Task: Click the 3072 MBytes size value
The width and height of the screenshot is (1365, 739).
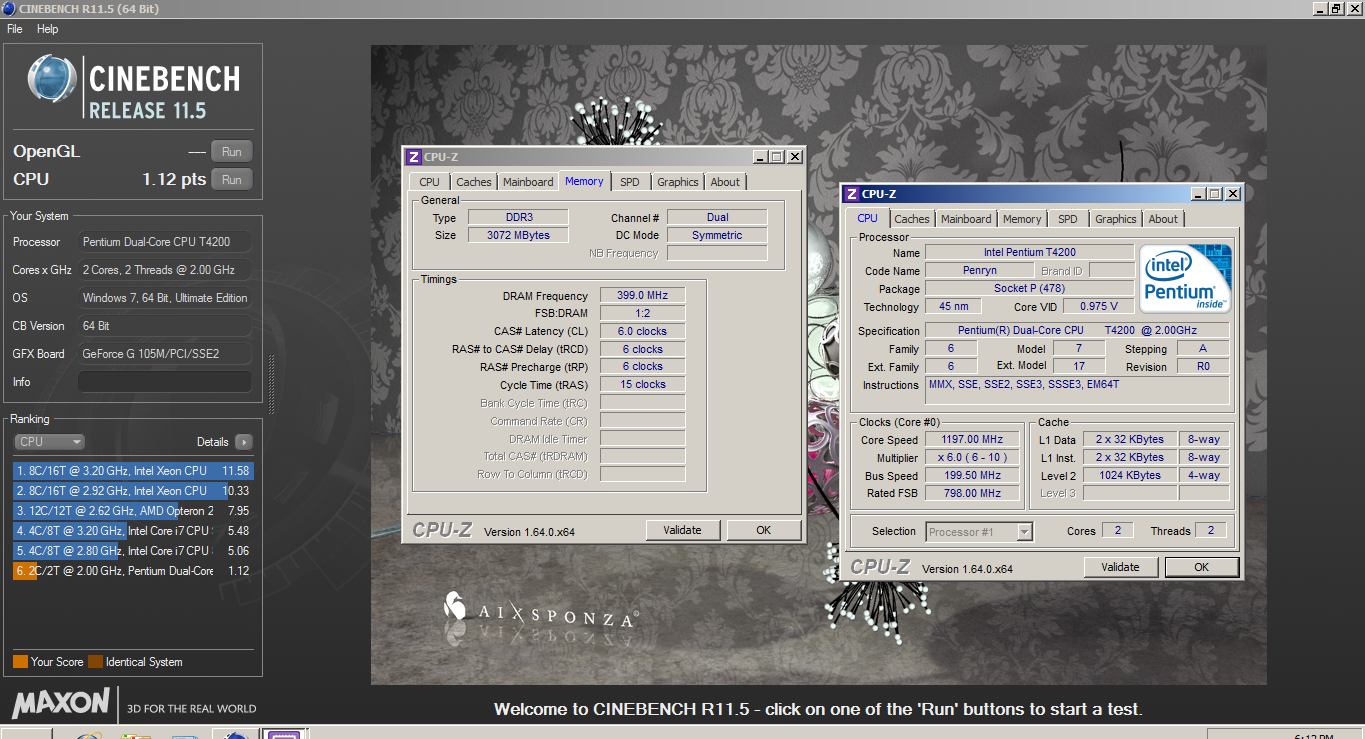Action: point(517,235)
